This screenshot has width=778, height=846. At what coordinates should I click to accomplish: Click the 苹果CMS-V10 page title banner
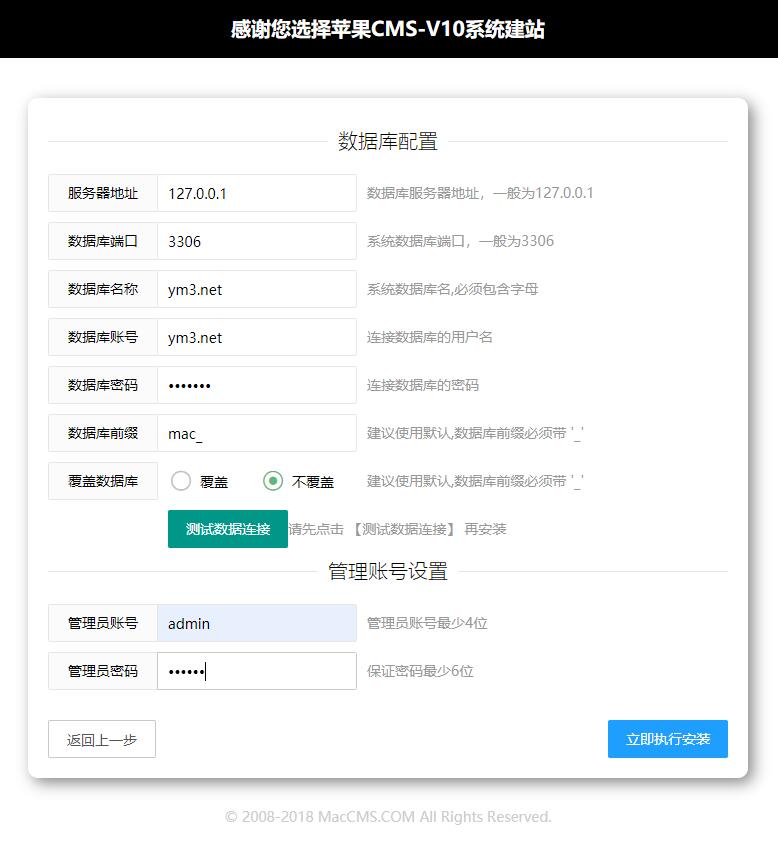(x=388, y=29)
